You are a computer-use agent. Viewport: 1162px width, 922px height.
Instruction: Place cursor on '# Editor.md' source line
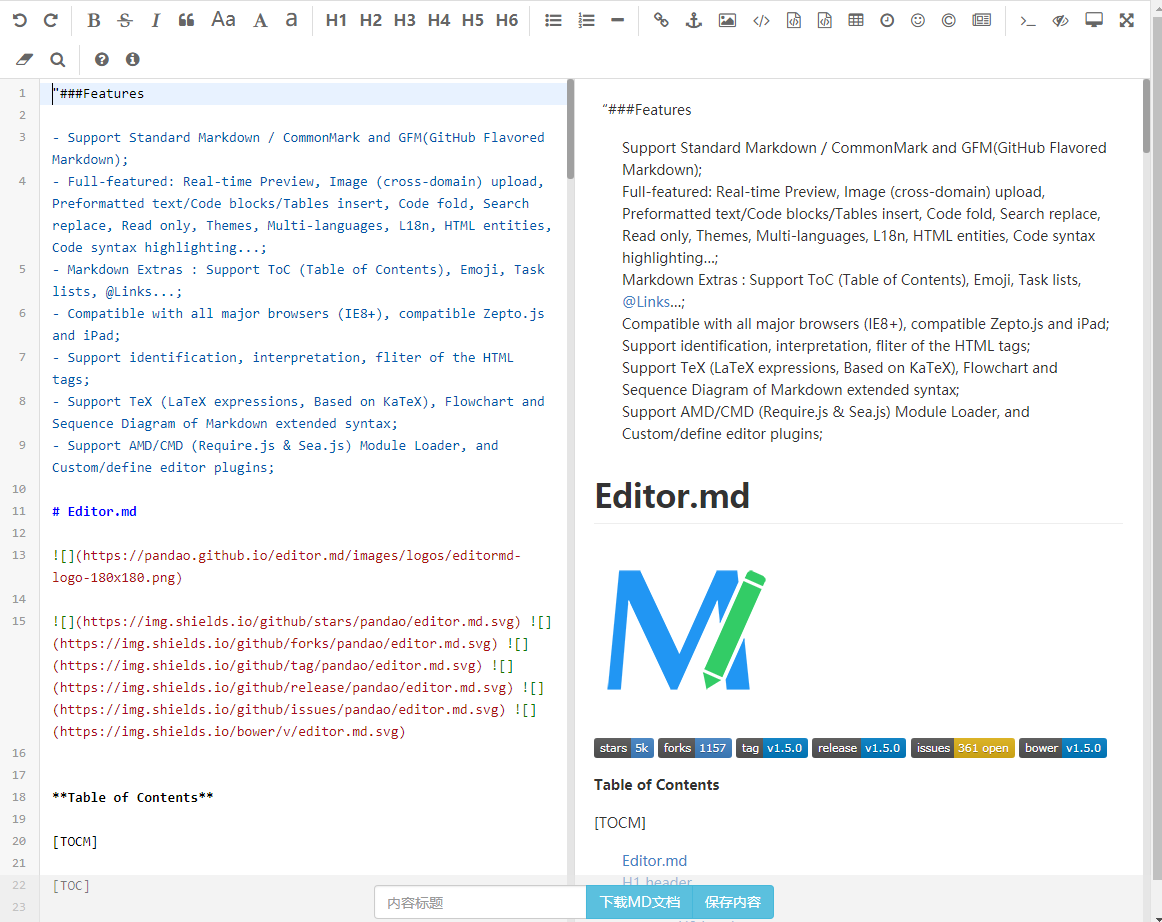point(94,511)
